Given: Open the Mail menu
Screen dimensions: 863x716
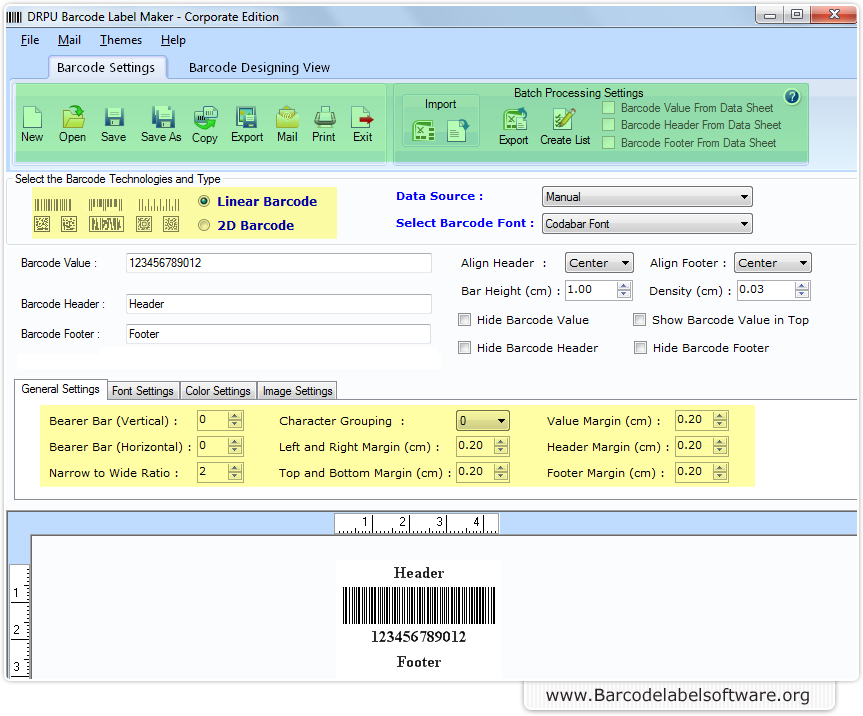Looking at the screenshot, I should click(69, 40).
